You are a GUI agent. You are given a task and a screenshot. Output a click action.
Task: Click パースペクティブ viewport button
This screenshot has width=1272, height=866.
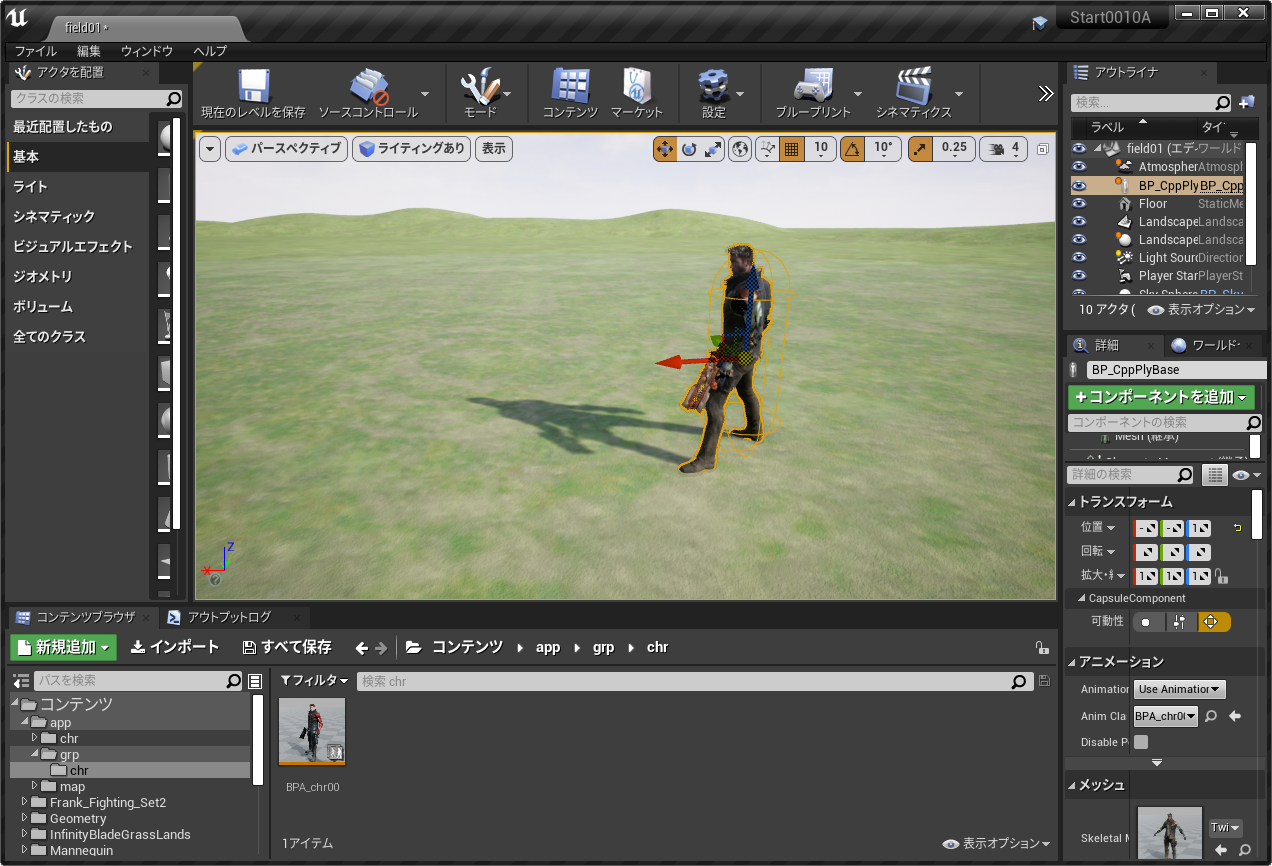pyautogui.click(x=286, y=149)
